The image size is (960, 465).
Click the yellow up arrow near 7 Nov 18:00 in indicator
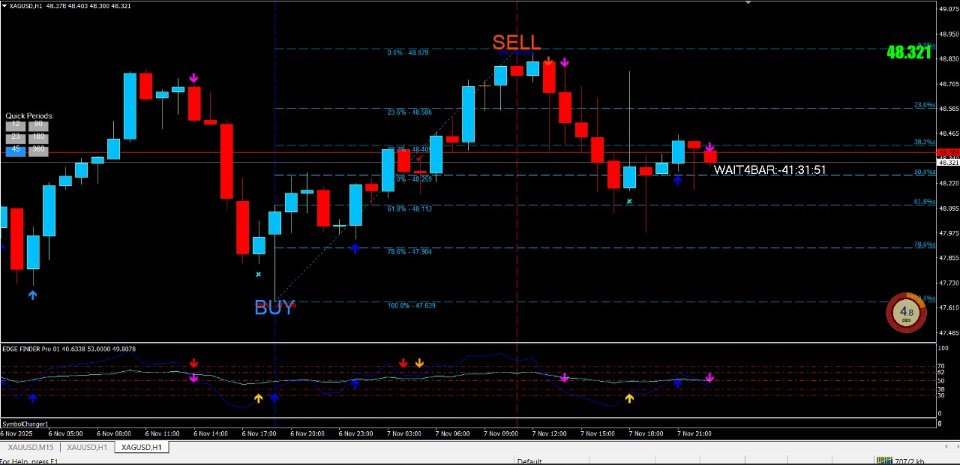(x=629, y=398)
